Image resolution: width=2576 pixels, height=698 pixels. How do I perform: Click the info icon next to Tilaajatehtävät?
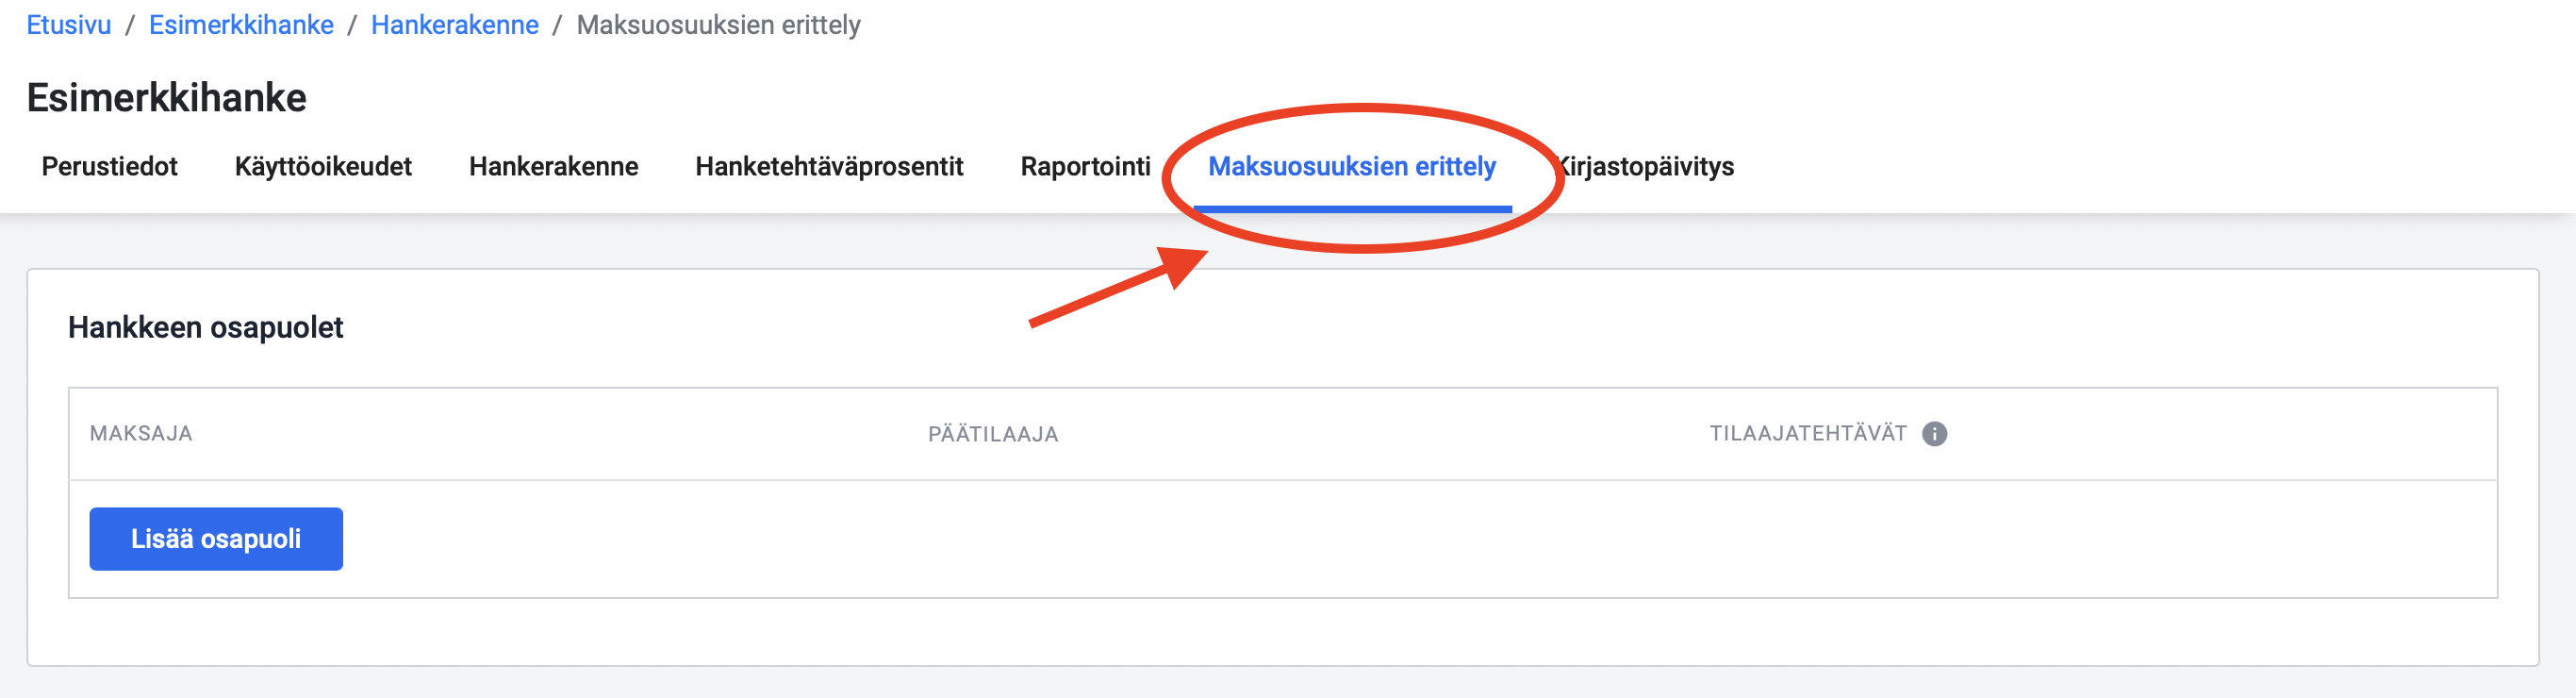[1934, 433]
